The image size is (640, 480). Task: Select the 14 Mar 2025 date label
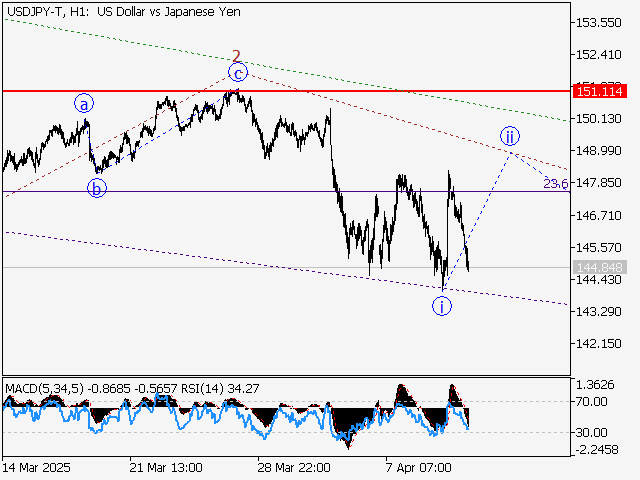[37, 467]
